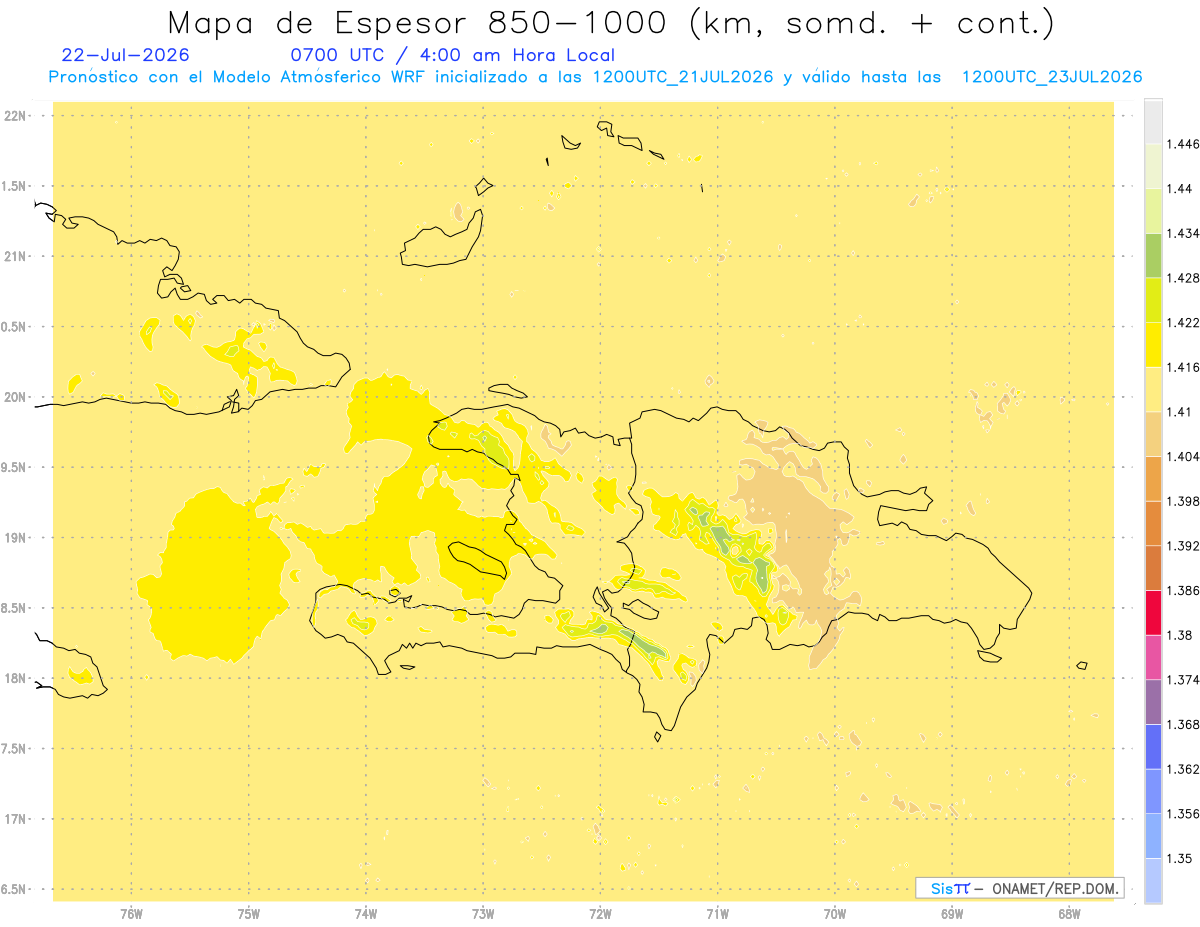Click the longitude label '68W'
Screen dimensions: 1200x927
coord(1069,914)
